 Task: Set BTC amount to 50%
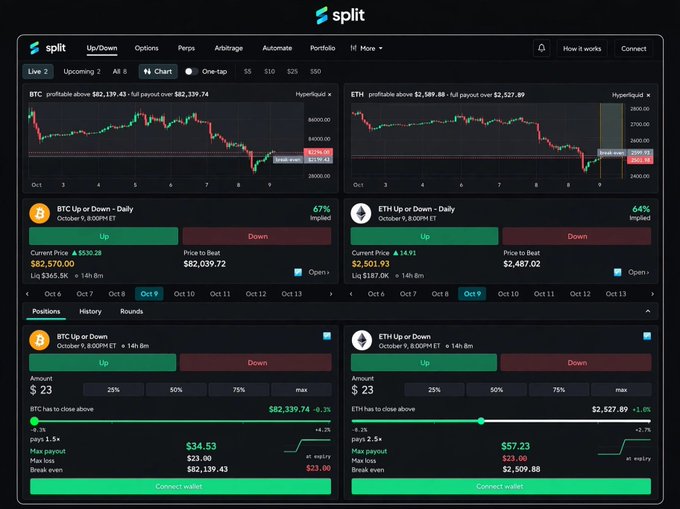pos(176,390)
